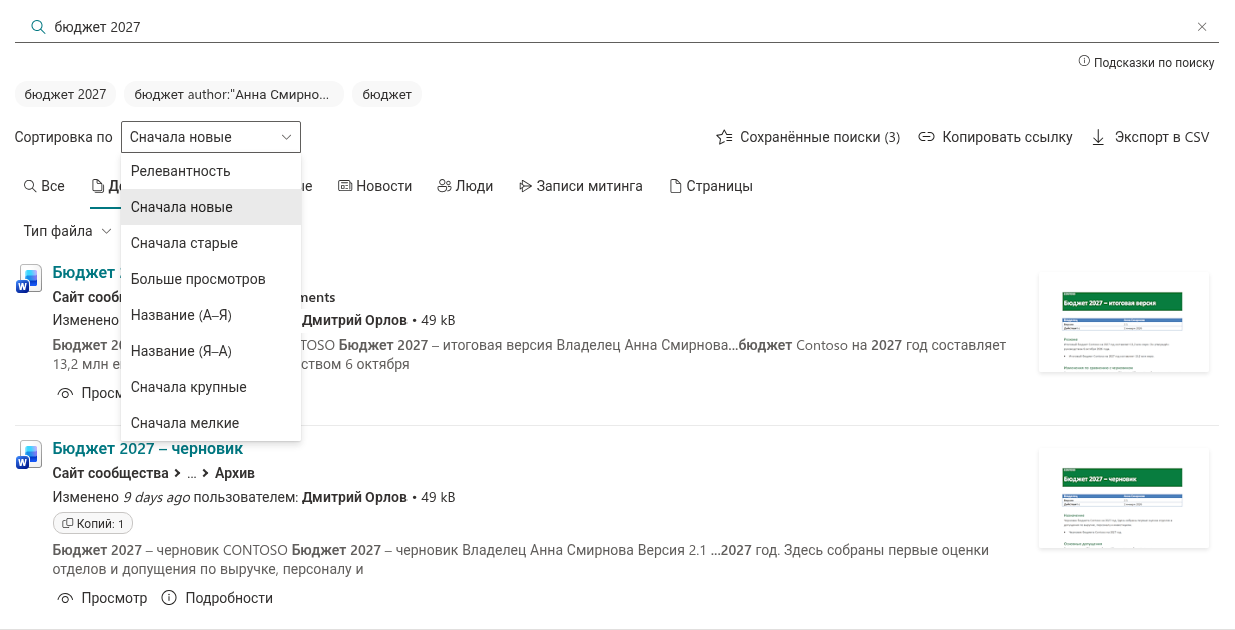The width and height of the screenshot is (1235, 630).
Task: Click the Копий: 1 badge
Action: (92, 523)
